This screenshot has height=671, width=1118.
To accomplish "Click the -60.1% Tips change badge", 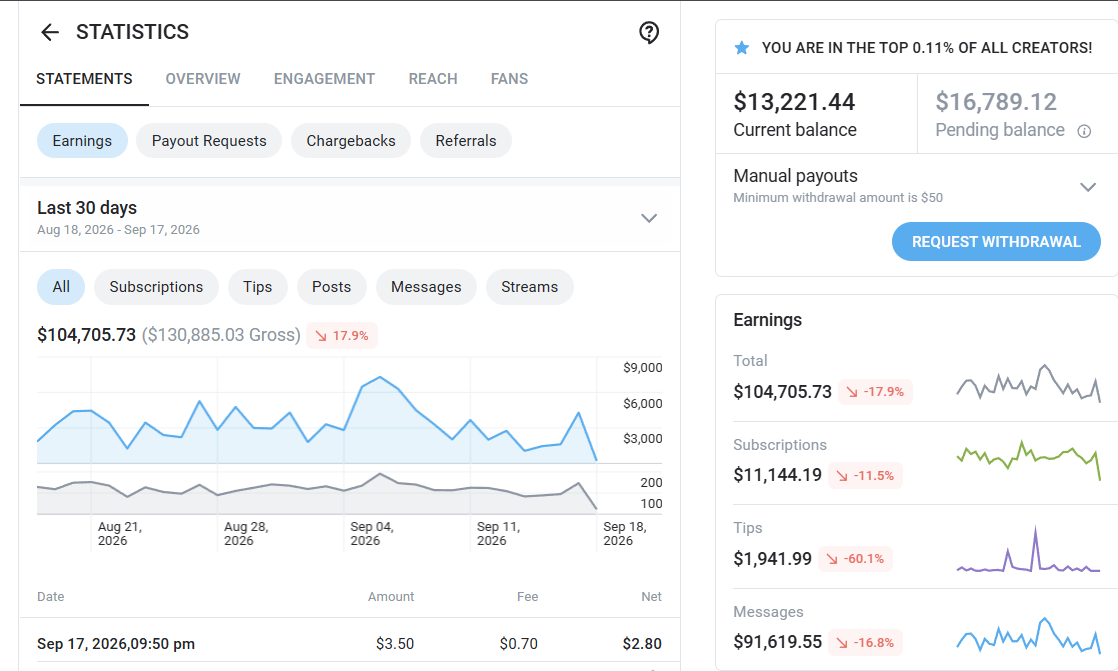I will [x=855, y=558].
